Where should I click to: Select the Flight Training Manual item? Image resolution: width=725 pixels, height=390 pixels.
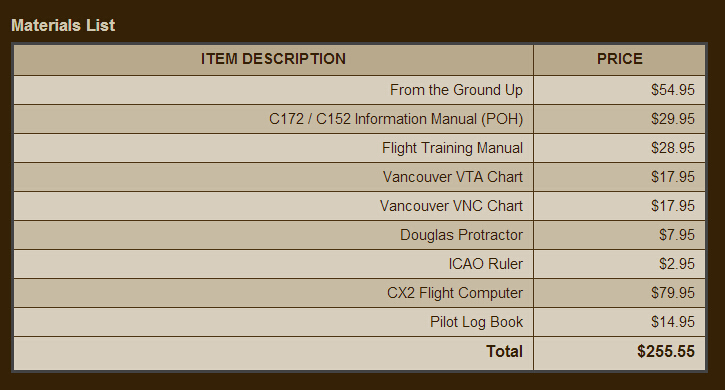pyautogui.click(x=452, y=148)
